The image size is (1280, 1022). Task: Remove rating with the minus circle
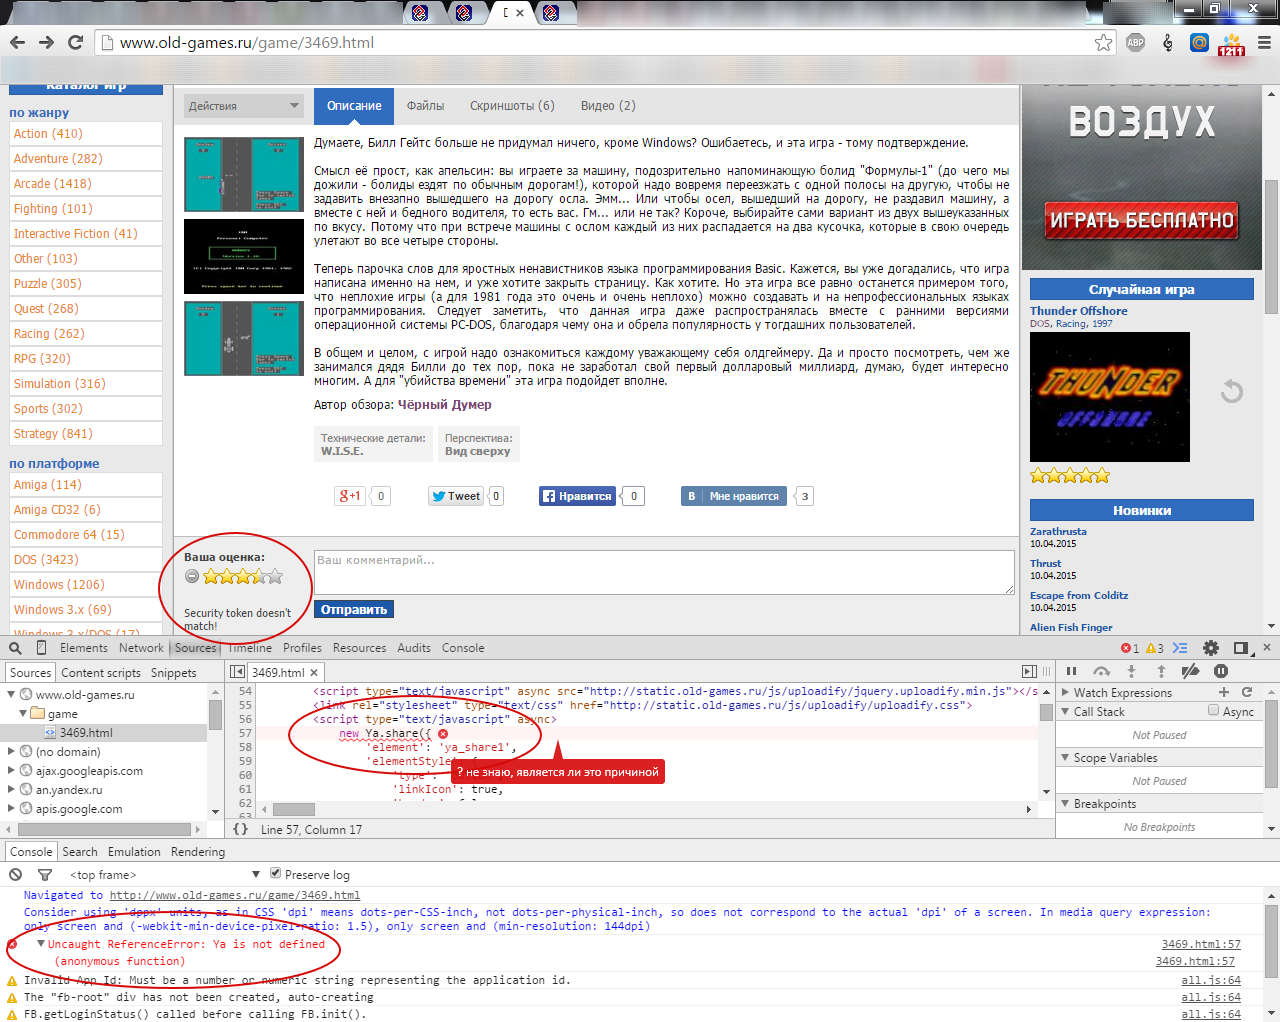(192, 576)
